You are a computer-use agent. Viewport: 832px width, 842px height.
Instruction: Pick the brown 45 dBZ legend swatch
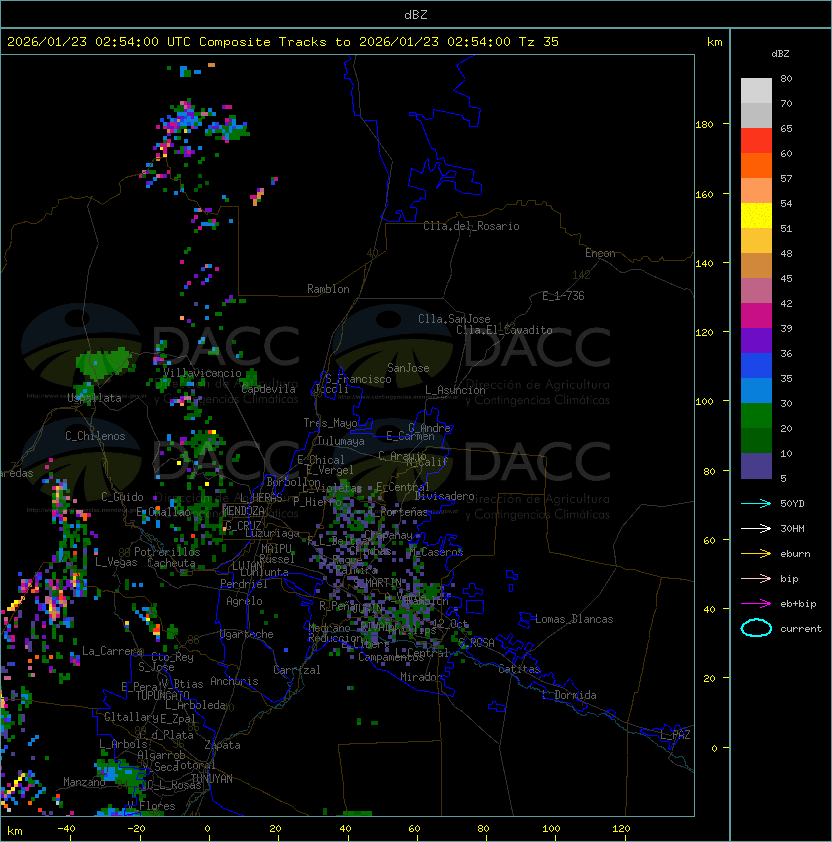tap(756, 266)
